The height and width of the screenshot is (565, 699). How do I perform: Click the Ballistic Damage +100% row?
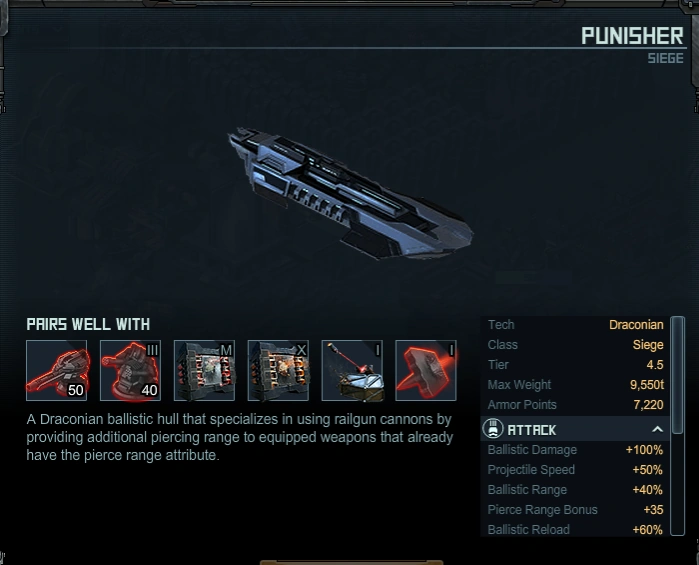(x=575, y=450)
